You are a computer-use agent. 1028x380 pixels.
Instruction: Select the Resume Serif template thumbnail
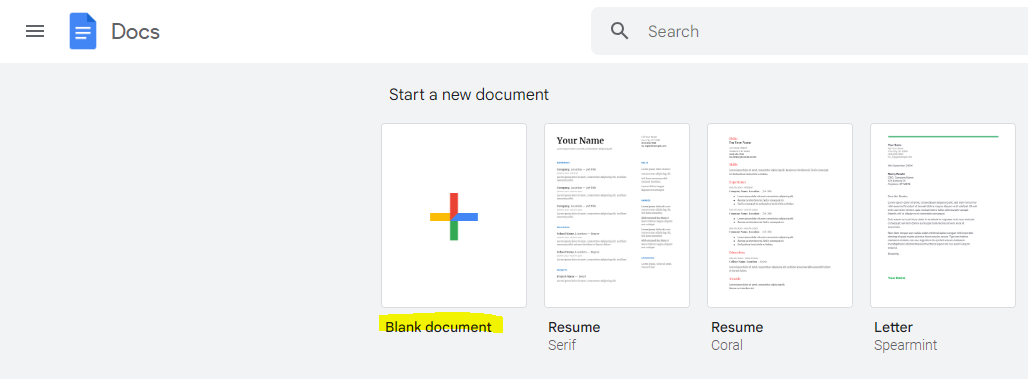point(617,216)
